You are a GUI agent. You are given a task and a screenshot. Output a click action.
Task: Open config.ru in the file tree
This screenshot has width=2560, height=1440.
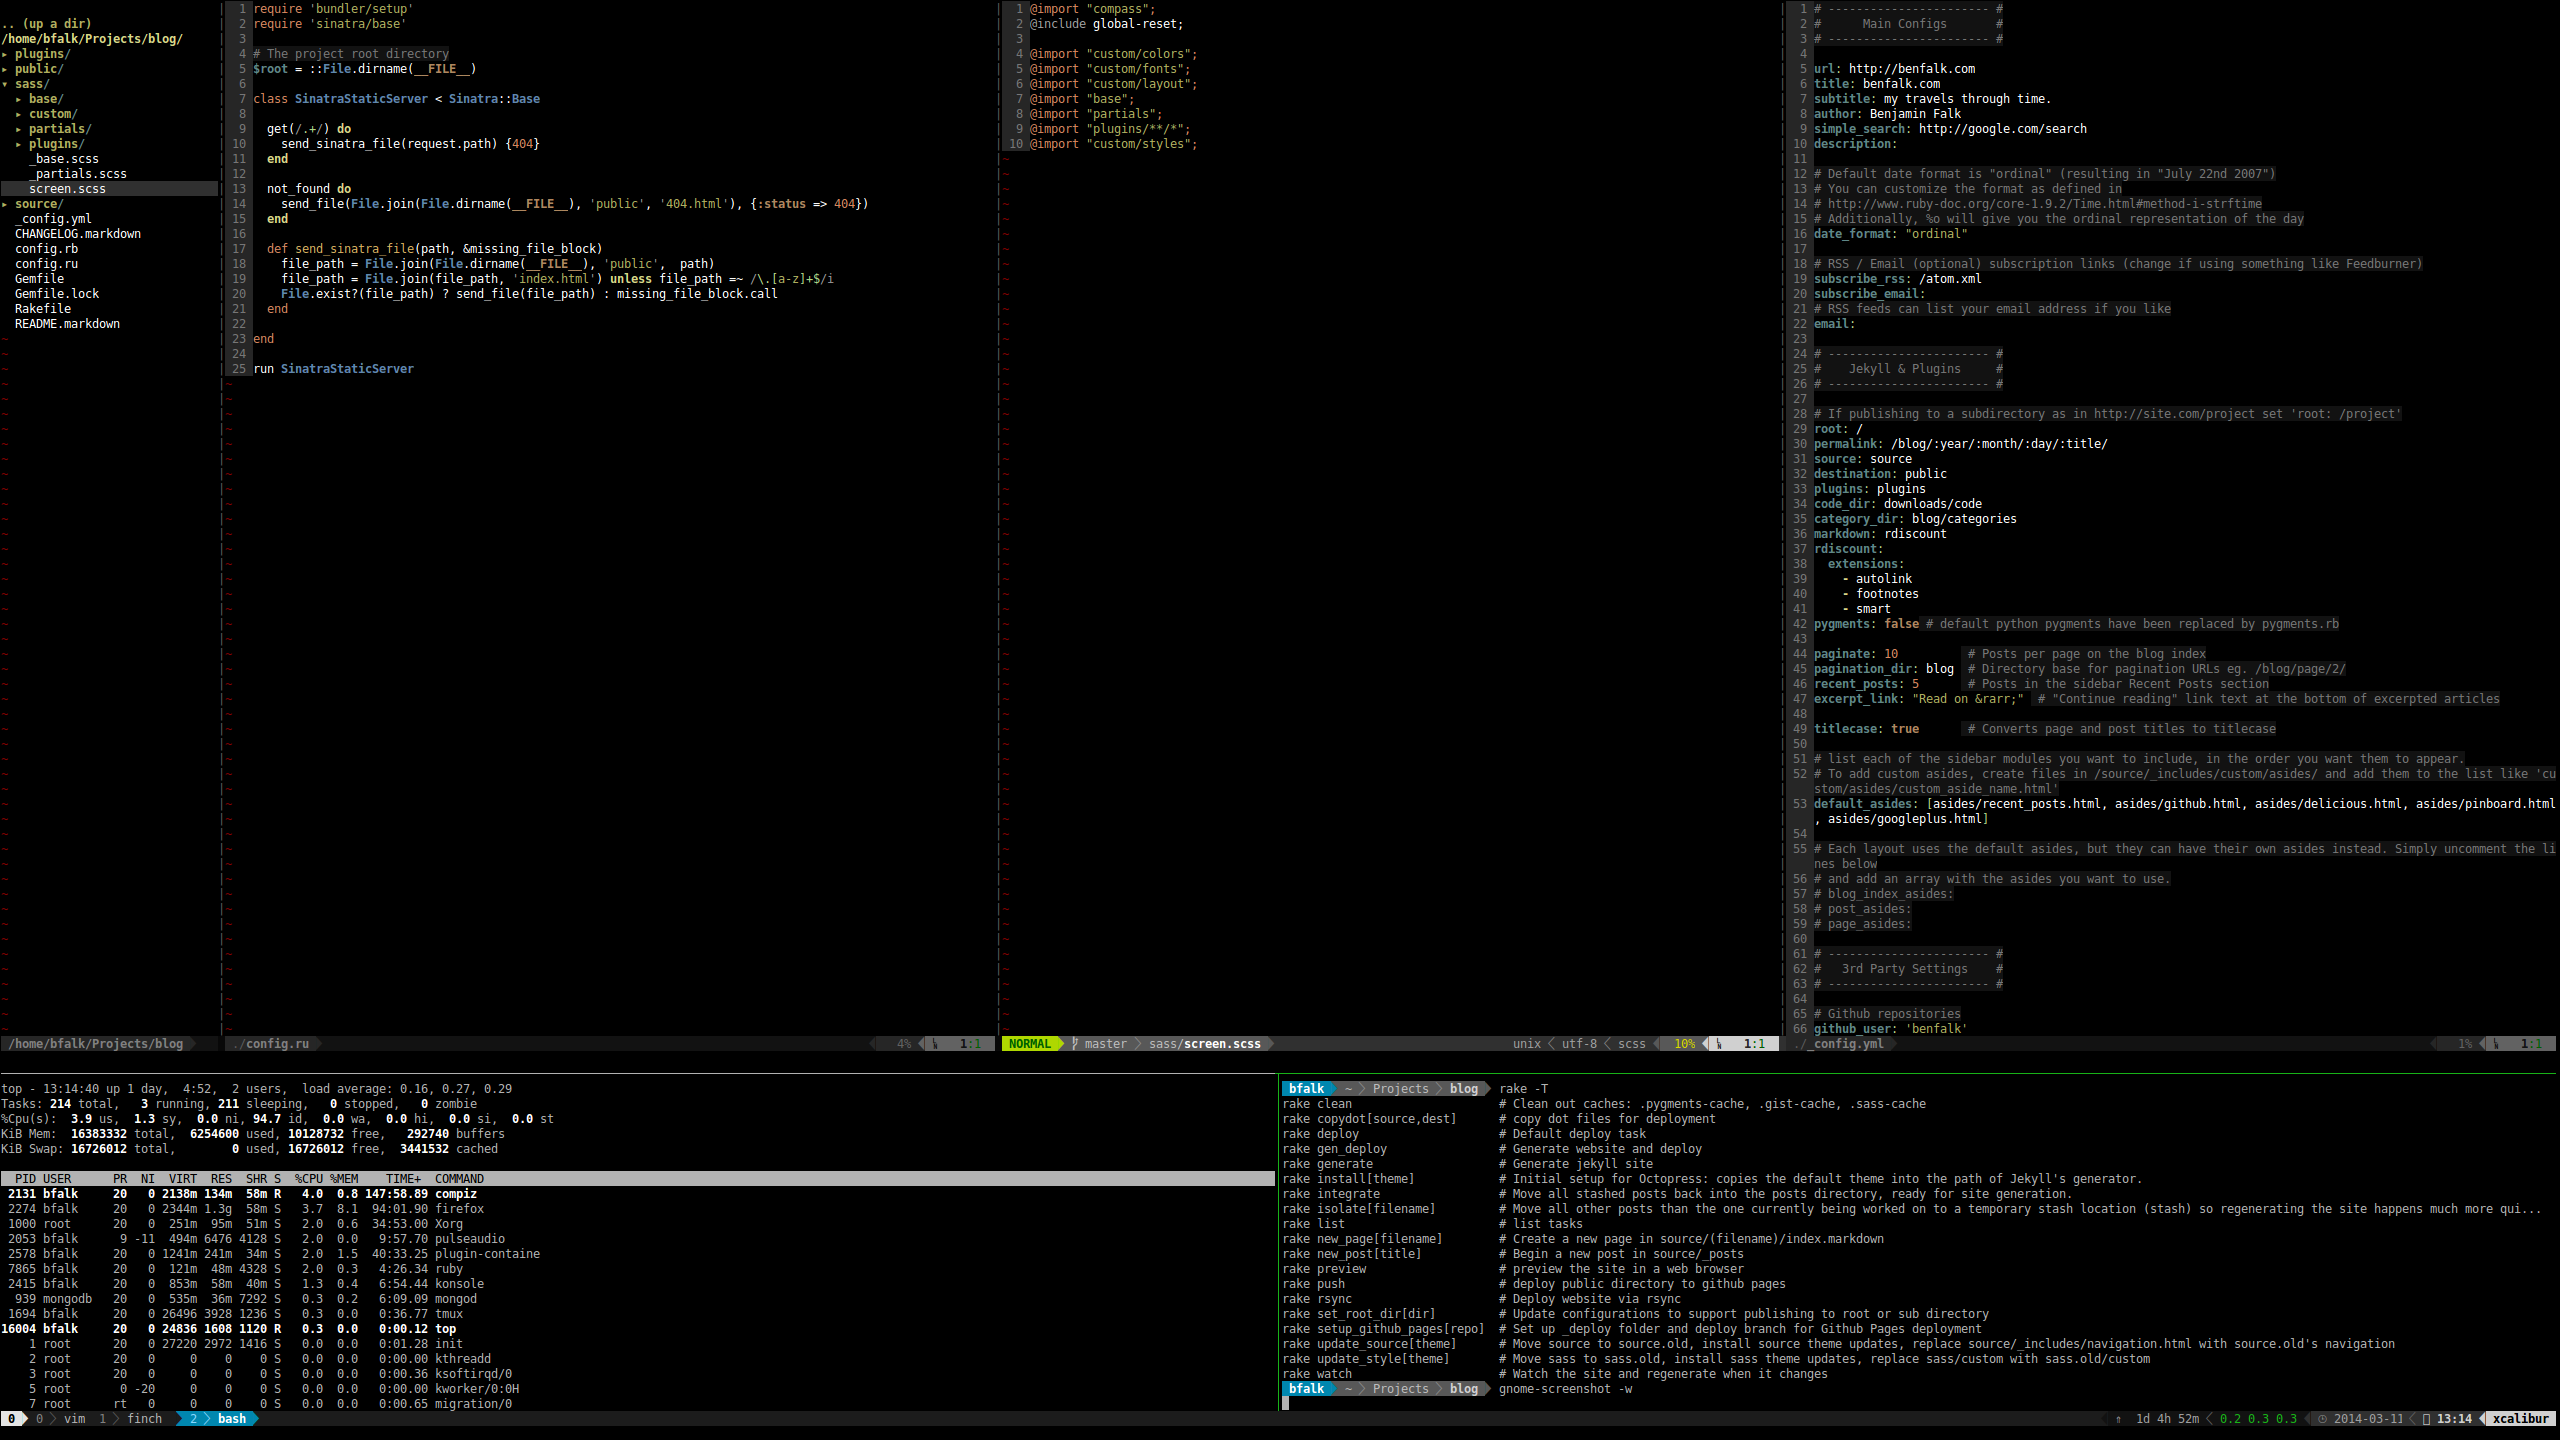pyautogui.click(x=46, y=264)
